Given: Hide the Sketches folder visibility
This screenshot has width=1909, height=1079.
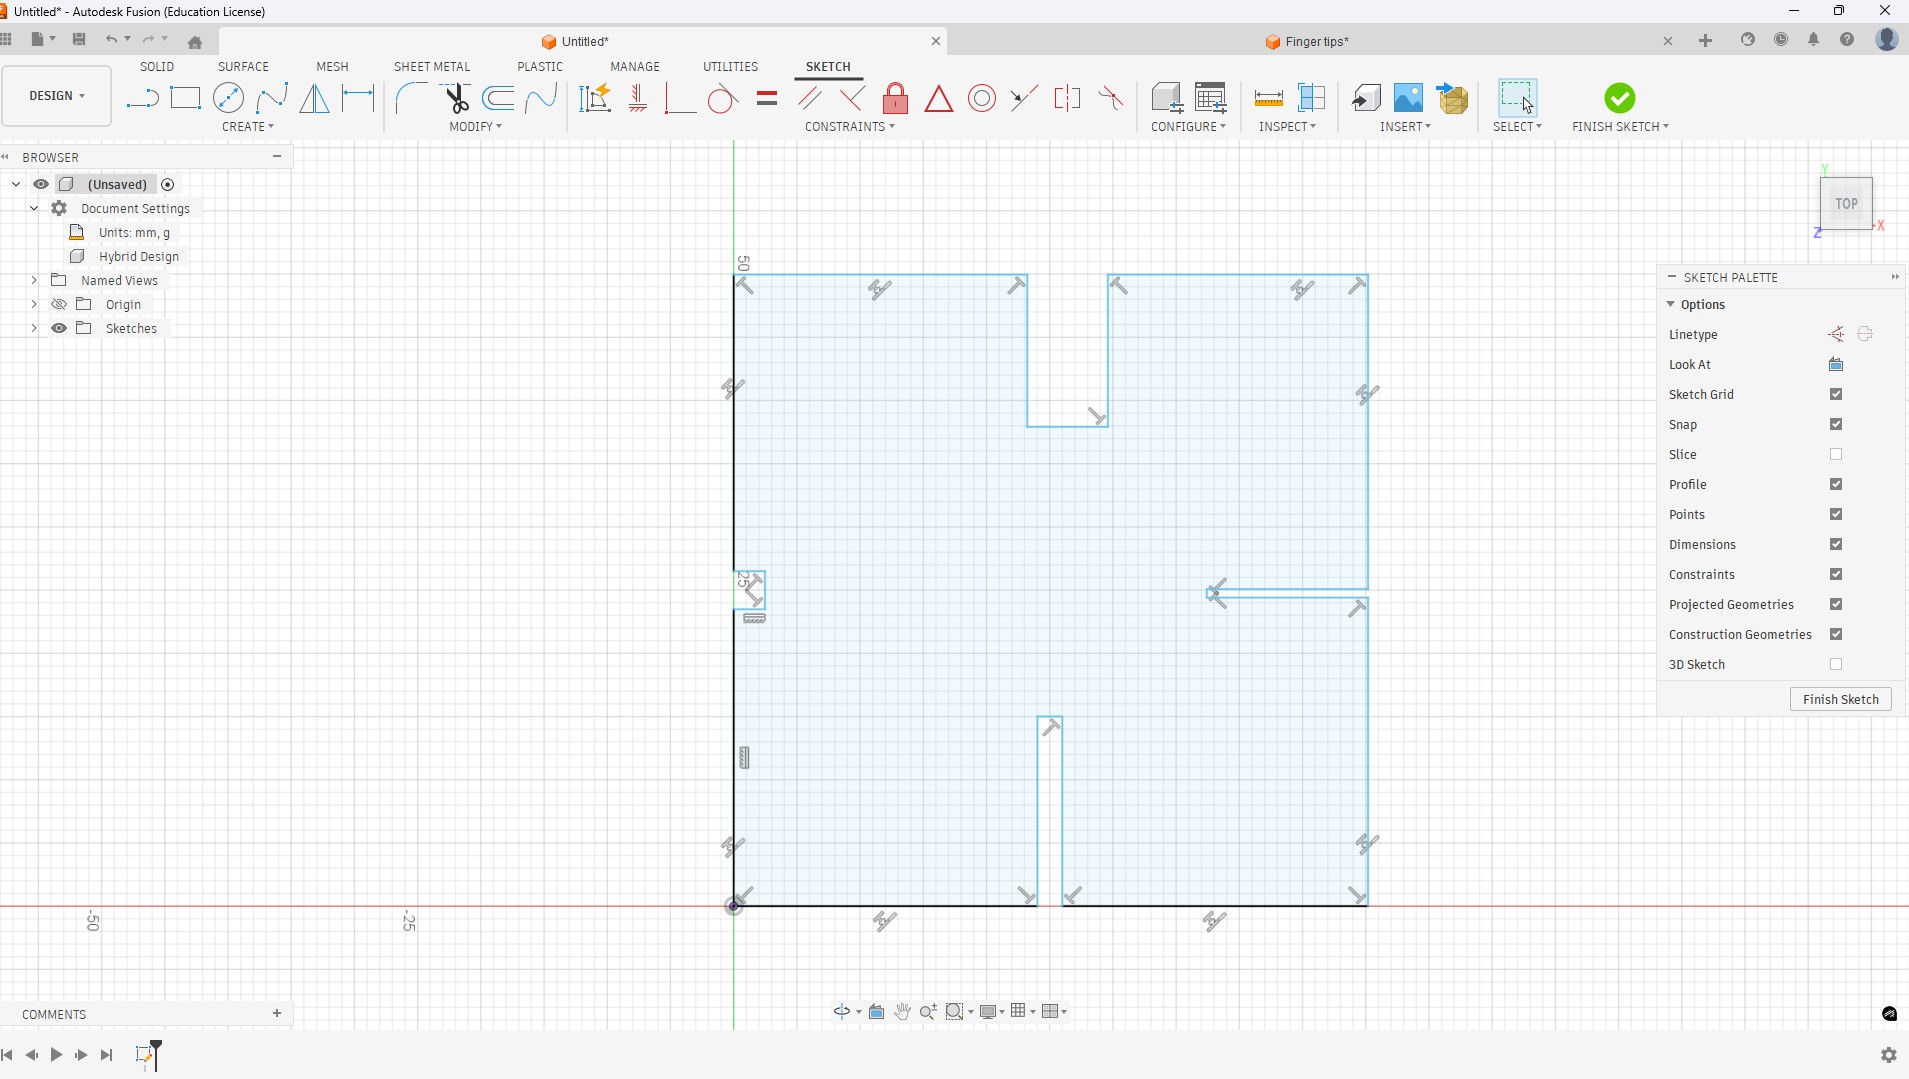Looking at the screenshot, I should (x=59, y=328).
